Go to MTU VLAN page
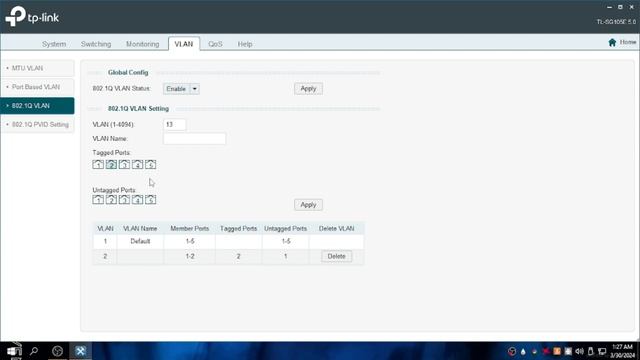 tap(37, 68)
